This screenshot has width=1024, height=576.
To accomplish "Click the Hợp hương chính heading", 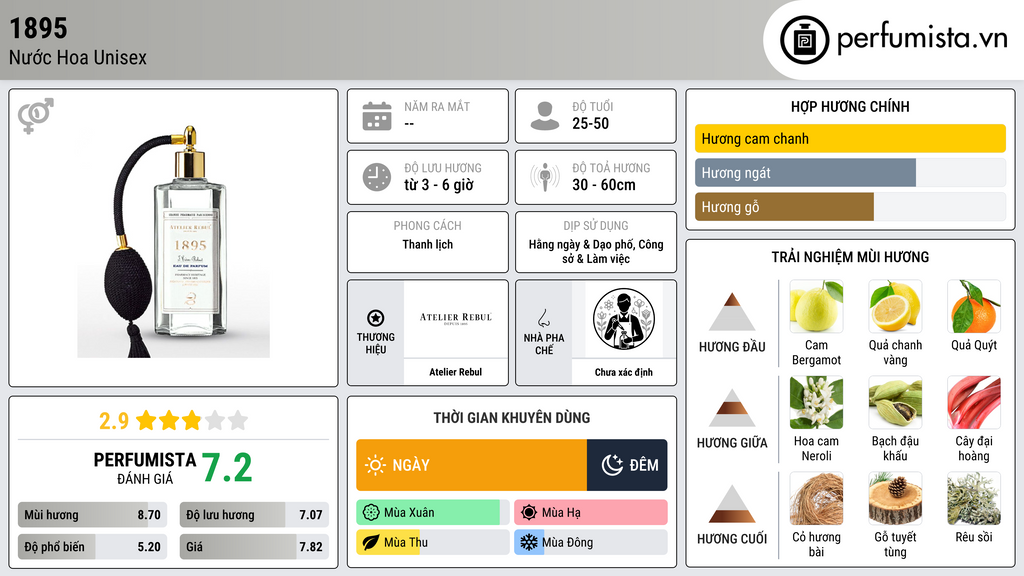I will click(850, 106).
